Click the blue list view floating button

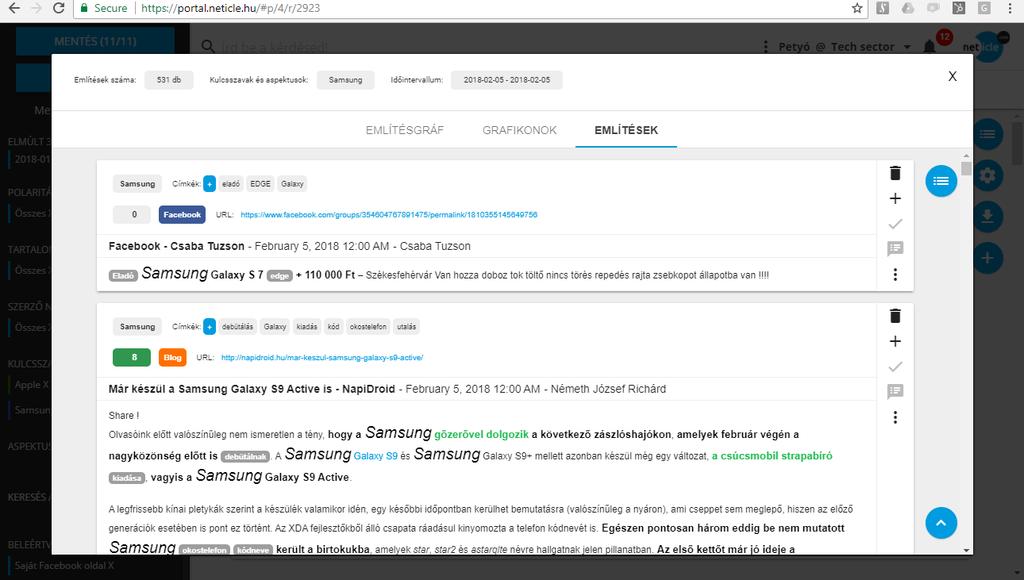point(941,181)
